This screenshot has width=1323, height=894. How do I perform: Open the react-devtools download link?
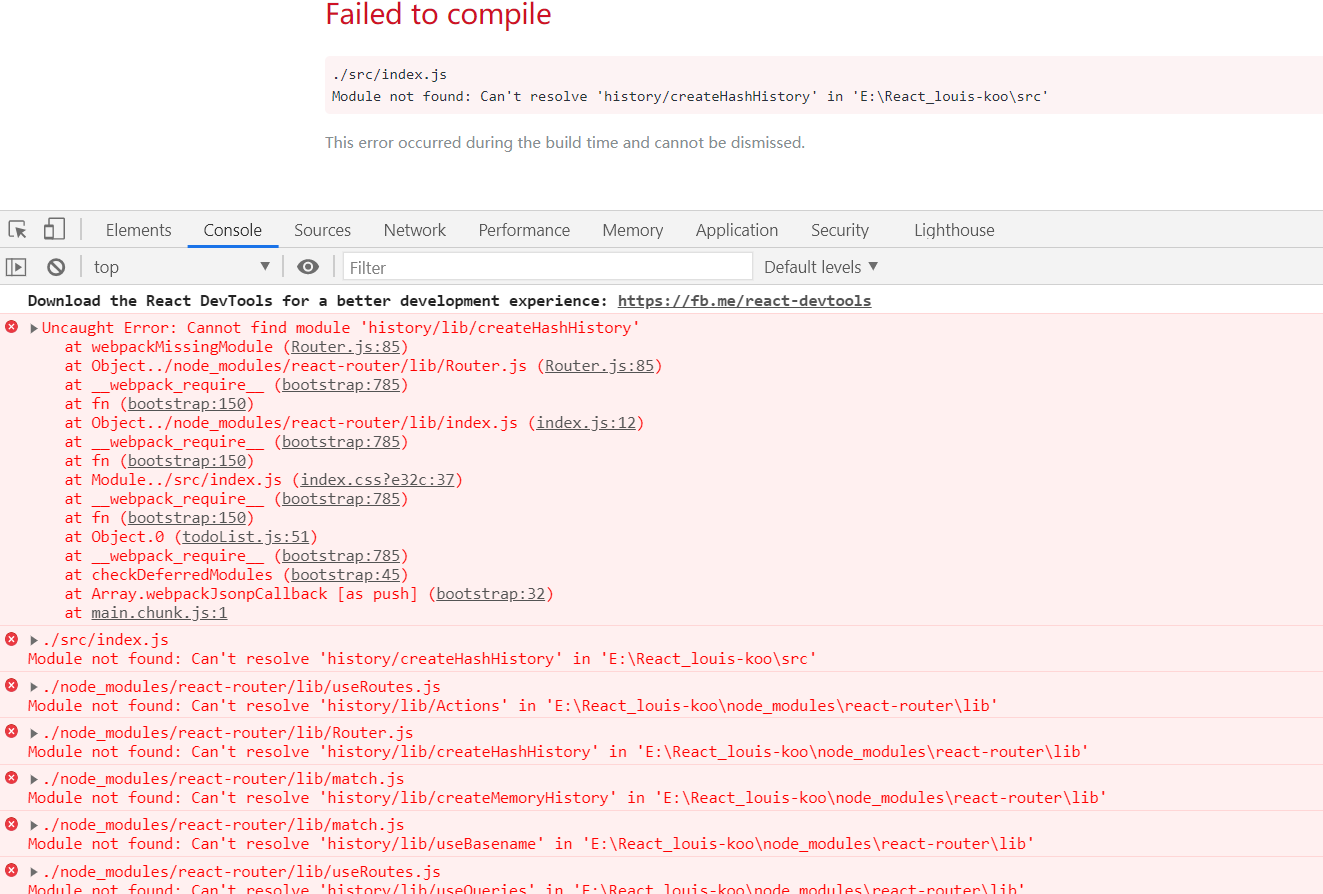pyautogui.click(x=744, y=300)
